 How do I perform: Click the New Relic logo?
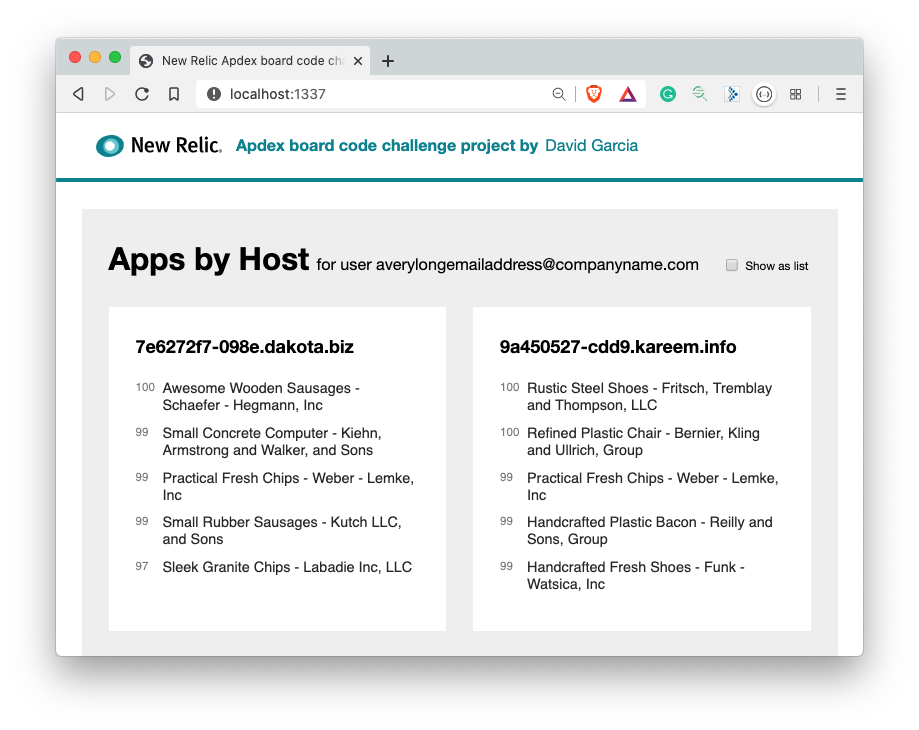coord(159,145)
